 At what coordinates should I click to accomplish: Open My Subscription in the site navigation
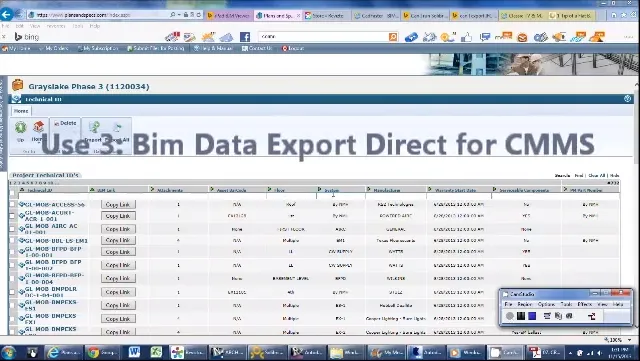97,48
